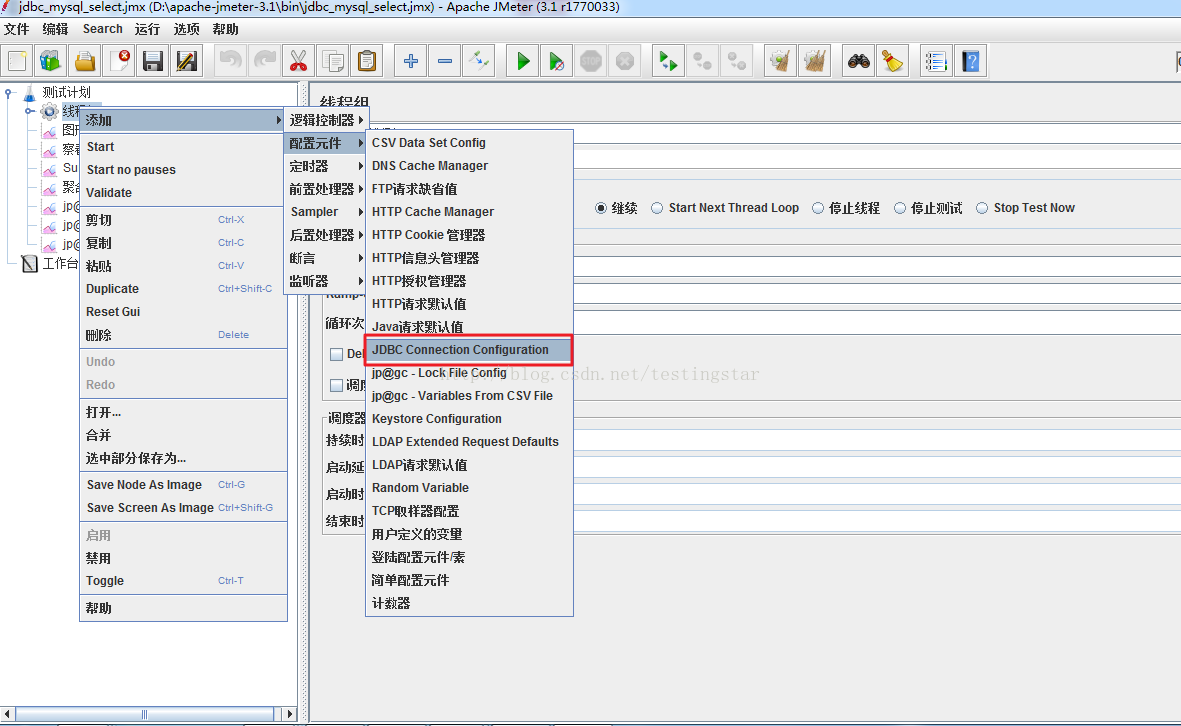The width and height of the screenshot is (1181, 726).
Task: Click the Search binoculars icon
Action: point(859,61)
